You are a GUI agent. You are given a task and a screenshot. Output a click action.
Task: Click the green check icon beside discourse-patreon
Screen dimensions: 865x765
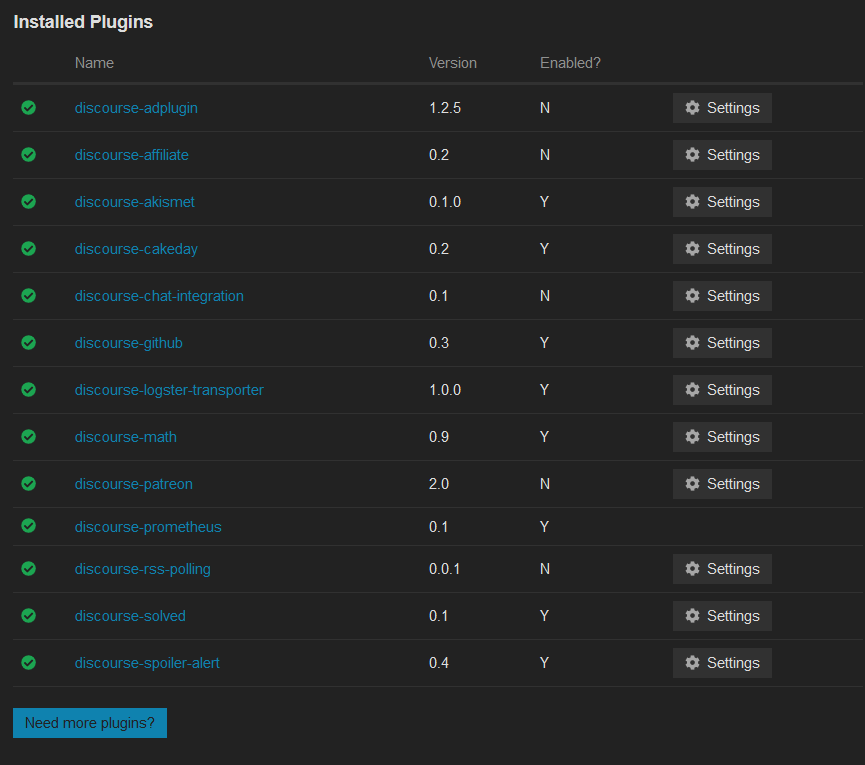pyautogui.click(x=29, y=483)
